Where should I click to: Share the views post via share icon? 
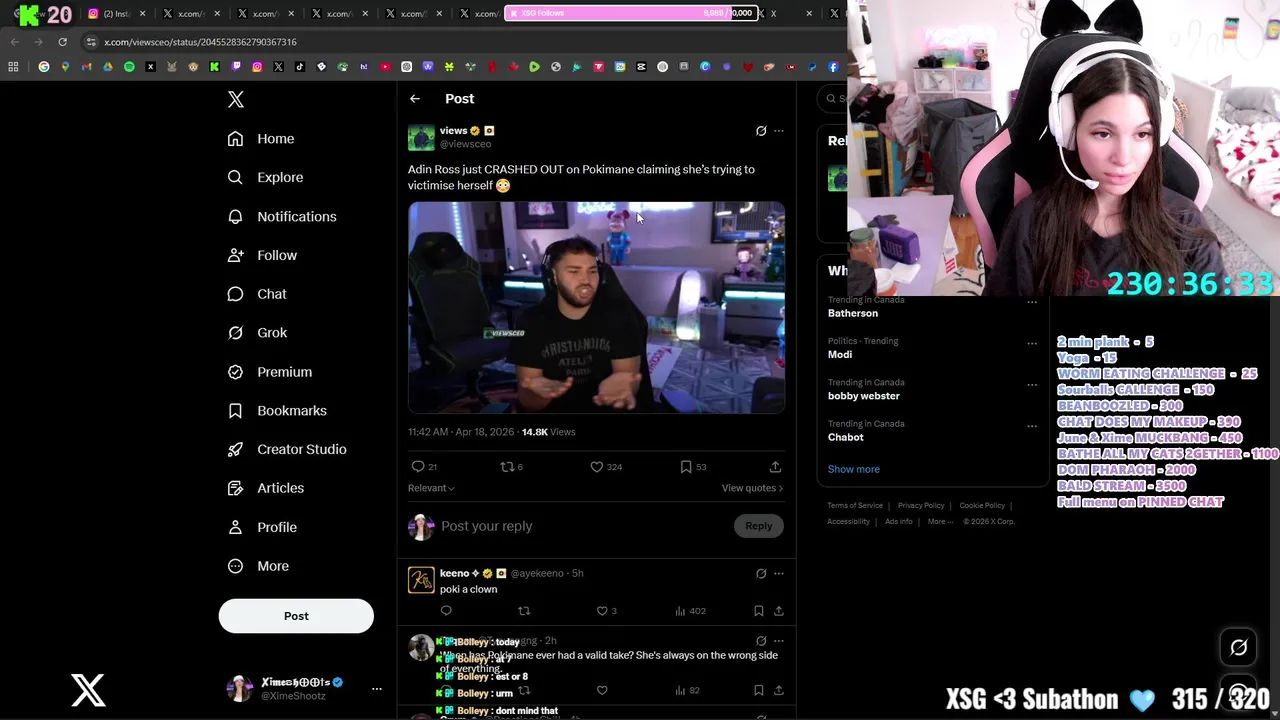775,467
